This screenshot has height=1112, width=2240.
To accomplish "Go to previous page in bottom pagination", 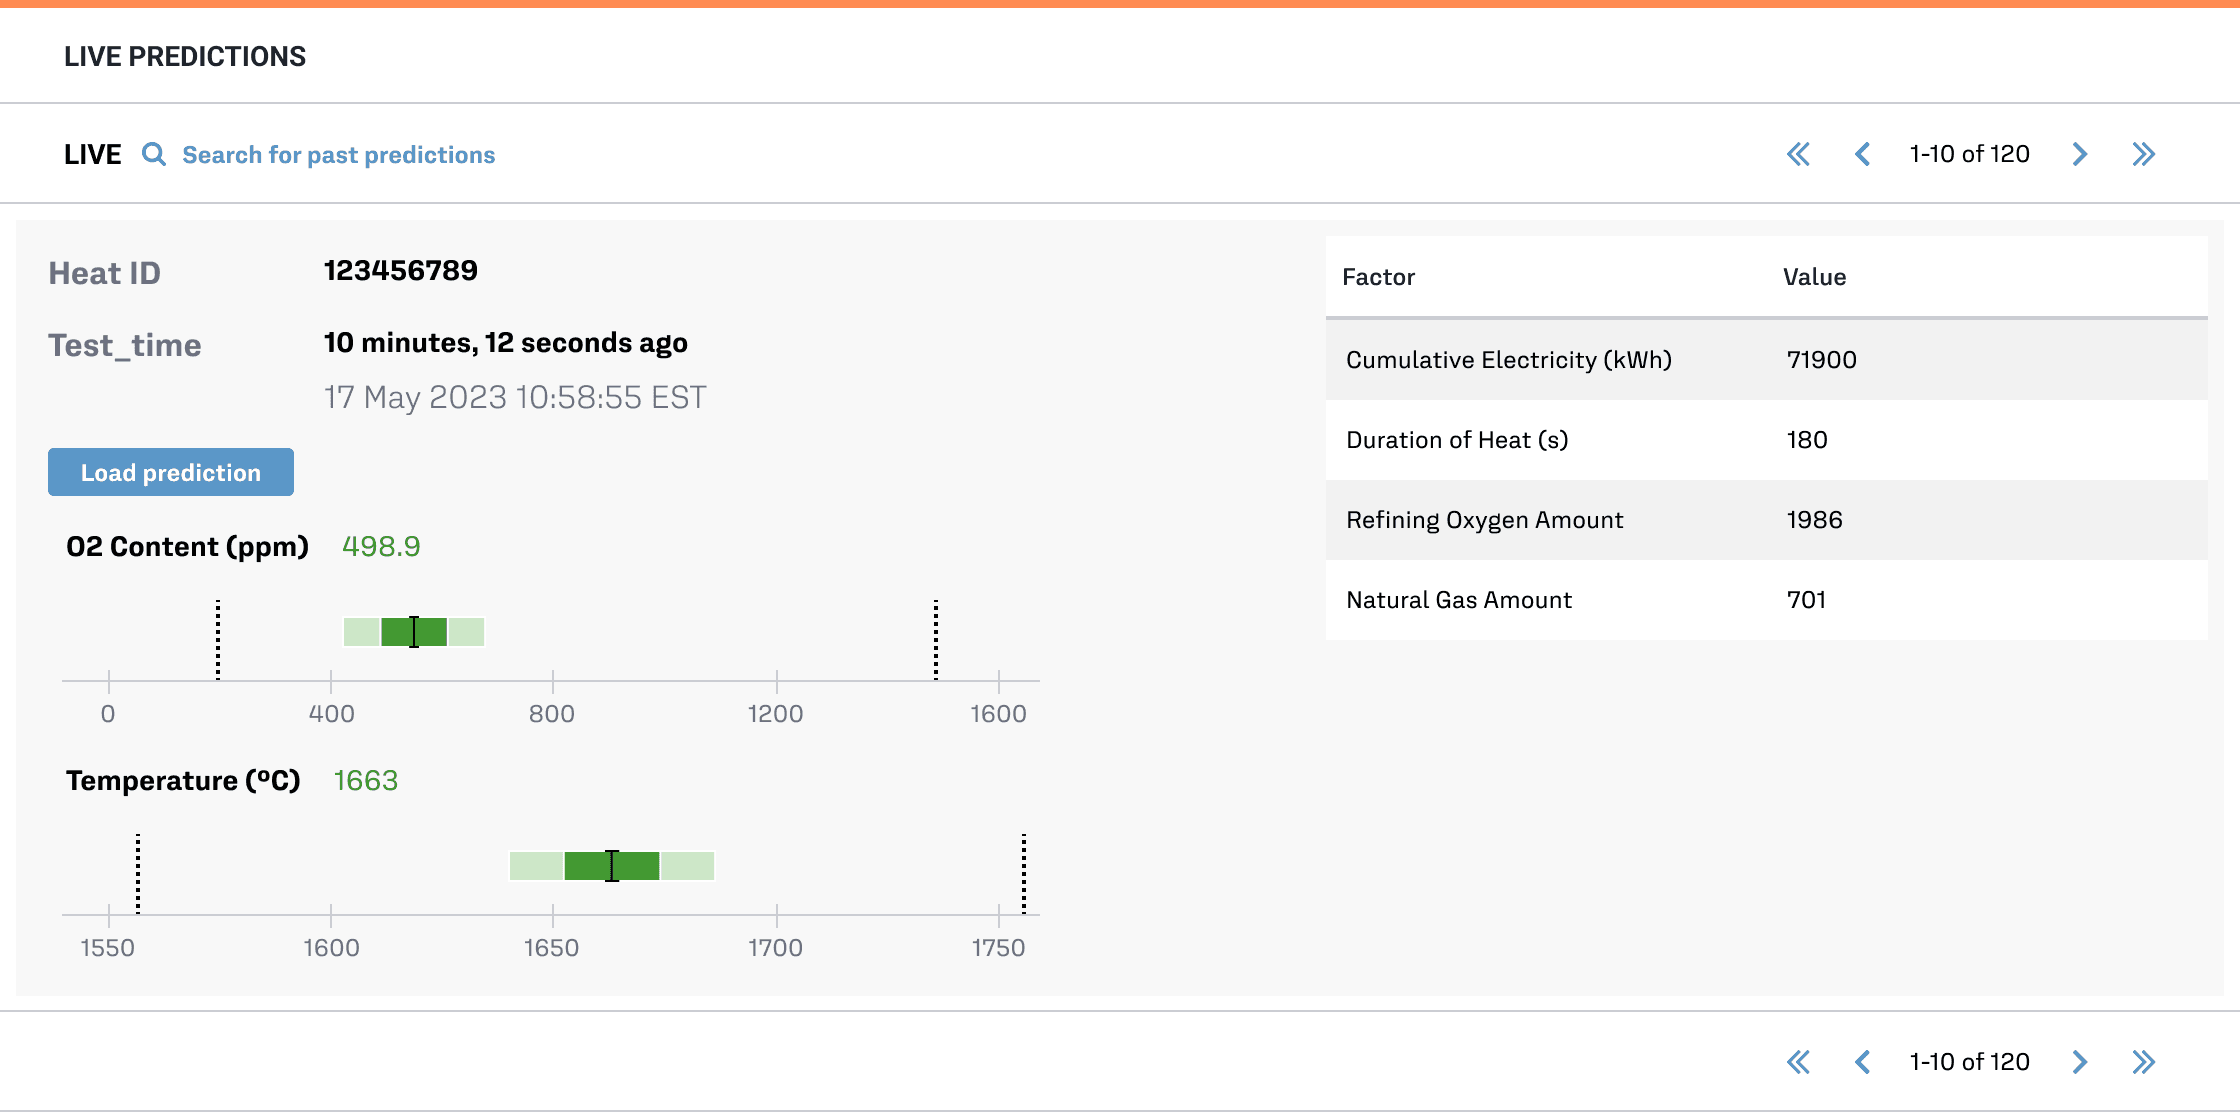I will point(1862,1062).
